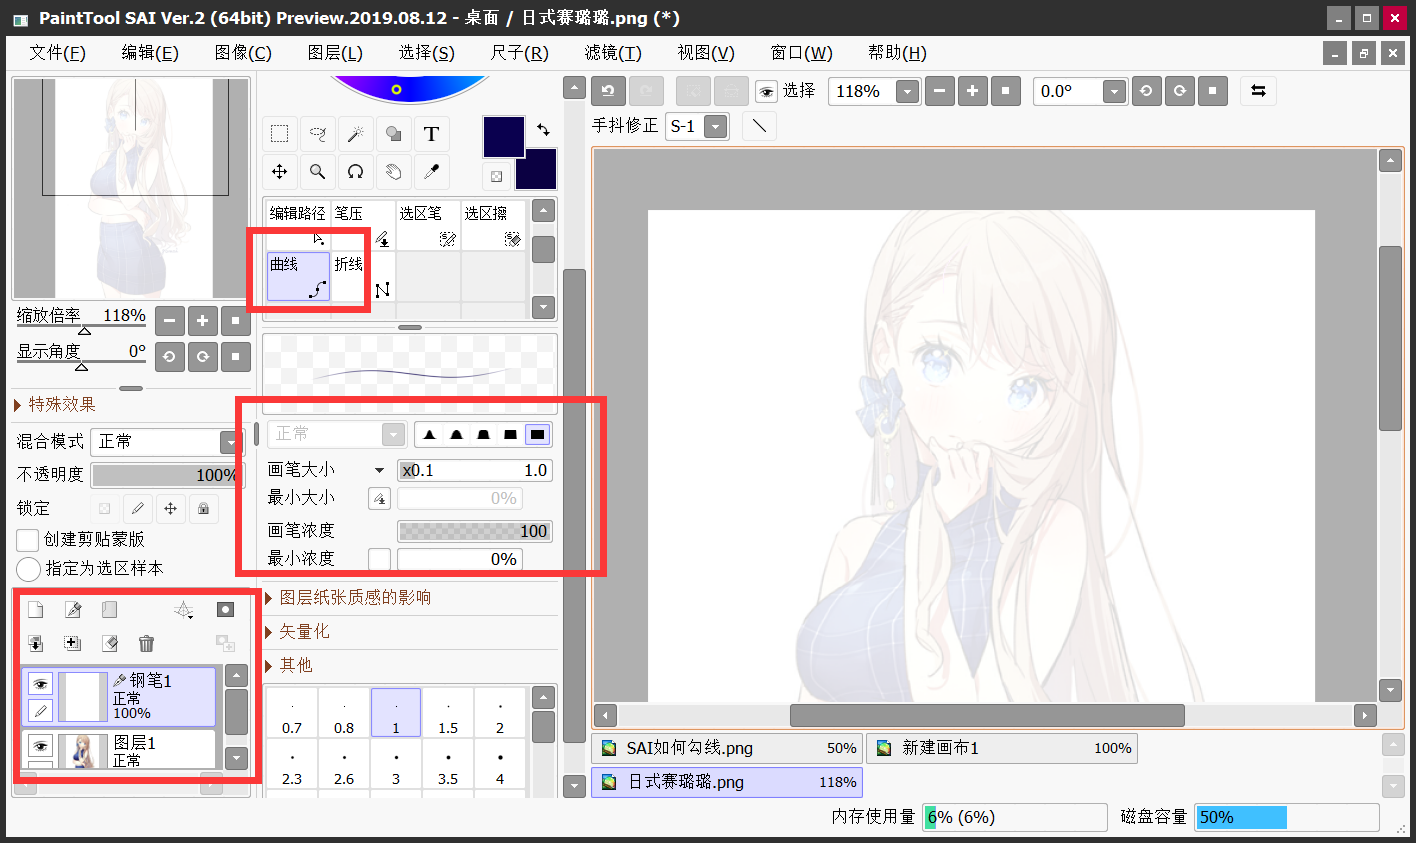Image resolution: width=1416 pixels, height=843 pixels.
Task: Select the move tool
Action: tap(279, 172)
